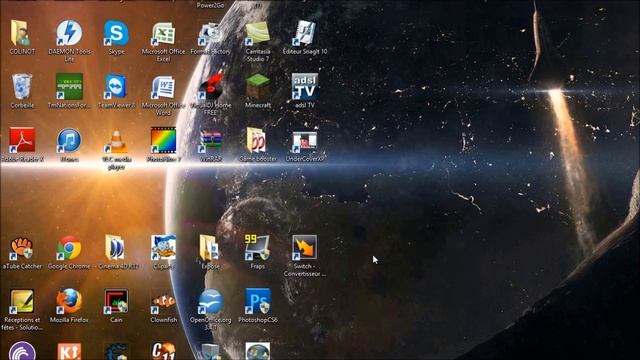Open Réceptions et fêtes shortcut

pos(22,302)
